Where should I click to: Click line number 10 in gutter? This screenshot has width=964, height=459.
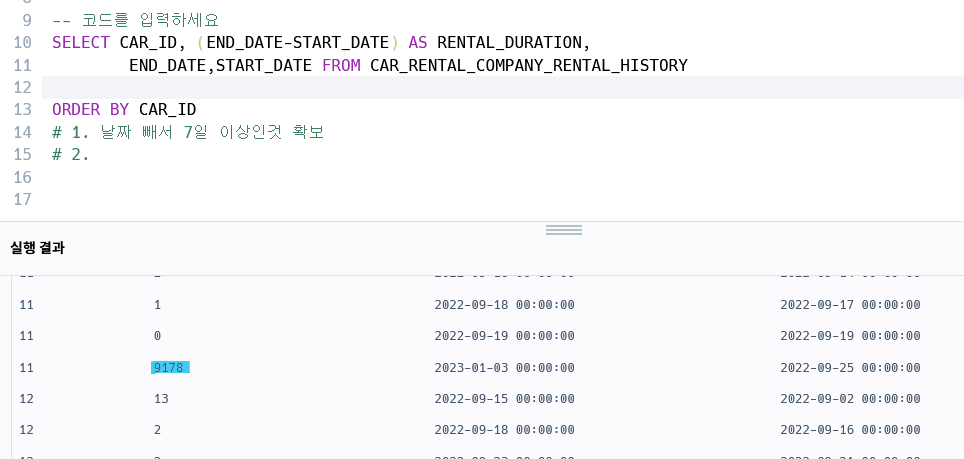[22, 42]
